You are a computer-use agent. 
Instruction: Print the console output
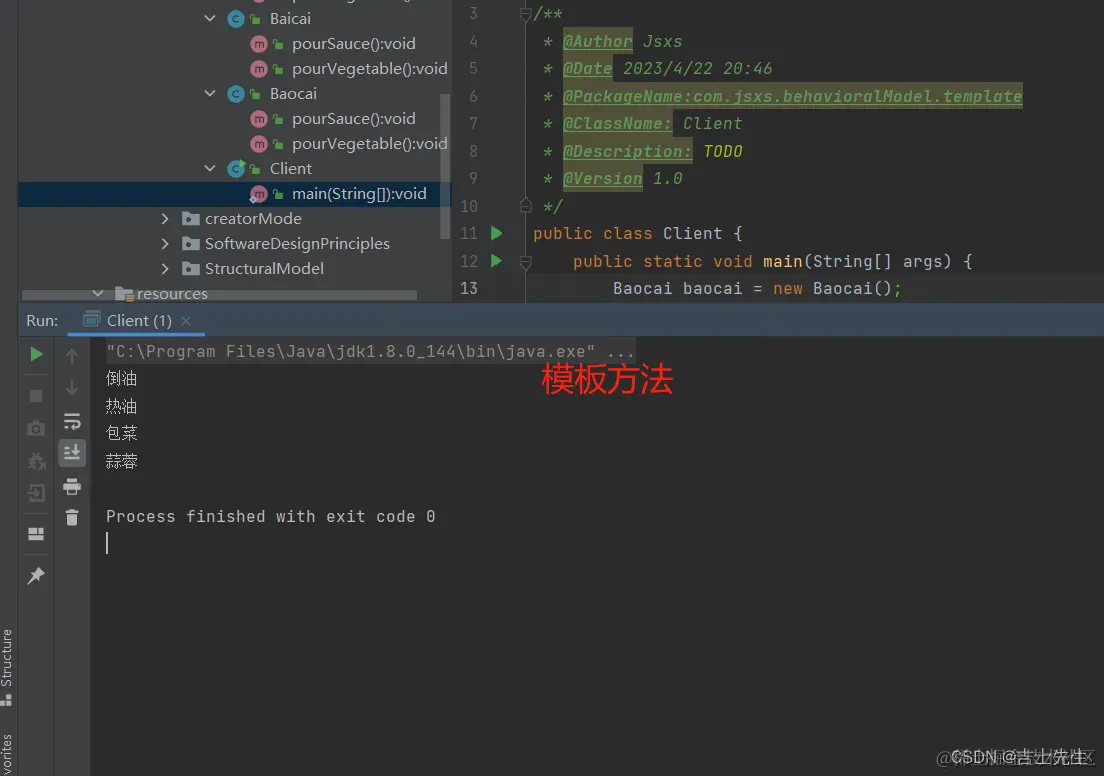click(72, 486)
